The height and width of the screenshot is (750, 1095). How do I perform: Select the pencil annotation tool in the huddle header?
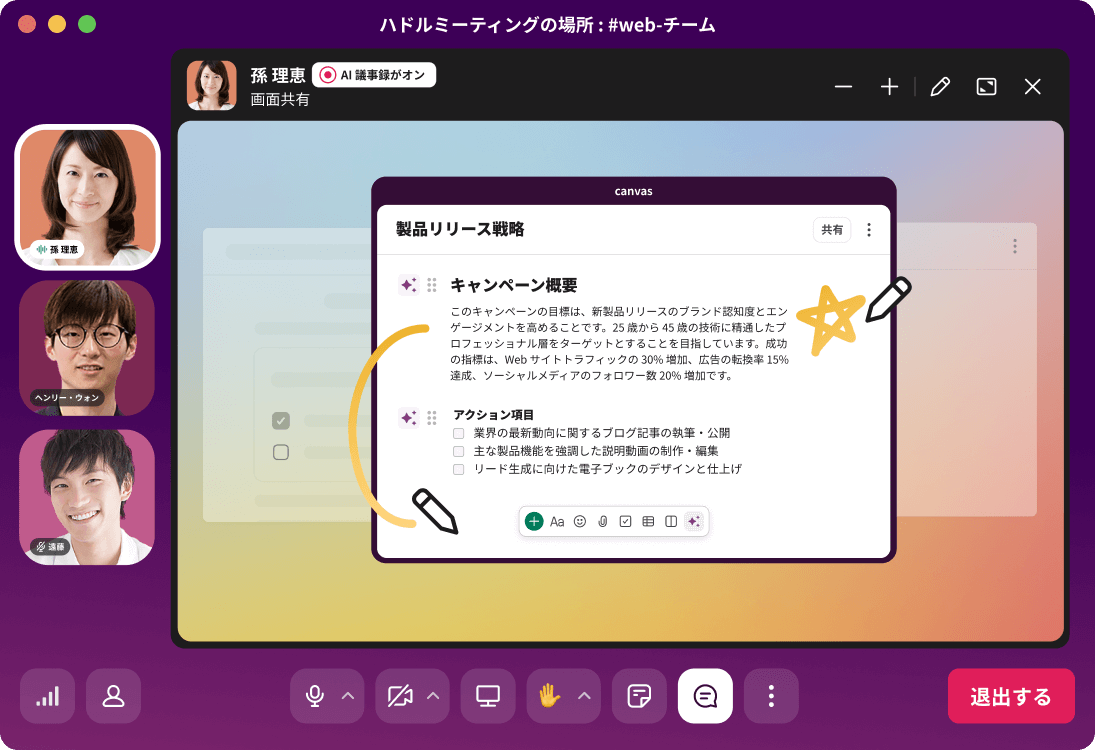click(x=940, y=87)
